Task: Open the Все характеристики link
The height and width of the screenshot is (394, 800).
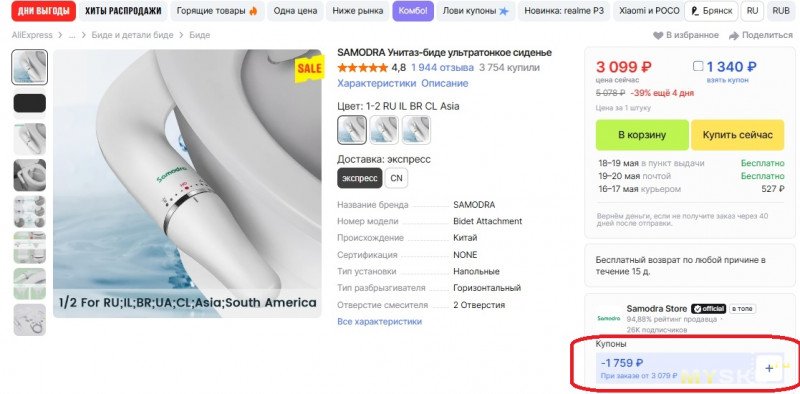Action: pyautogui.click(x=380, y=322)
